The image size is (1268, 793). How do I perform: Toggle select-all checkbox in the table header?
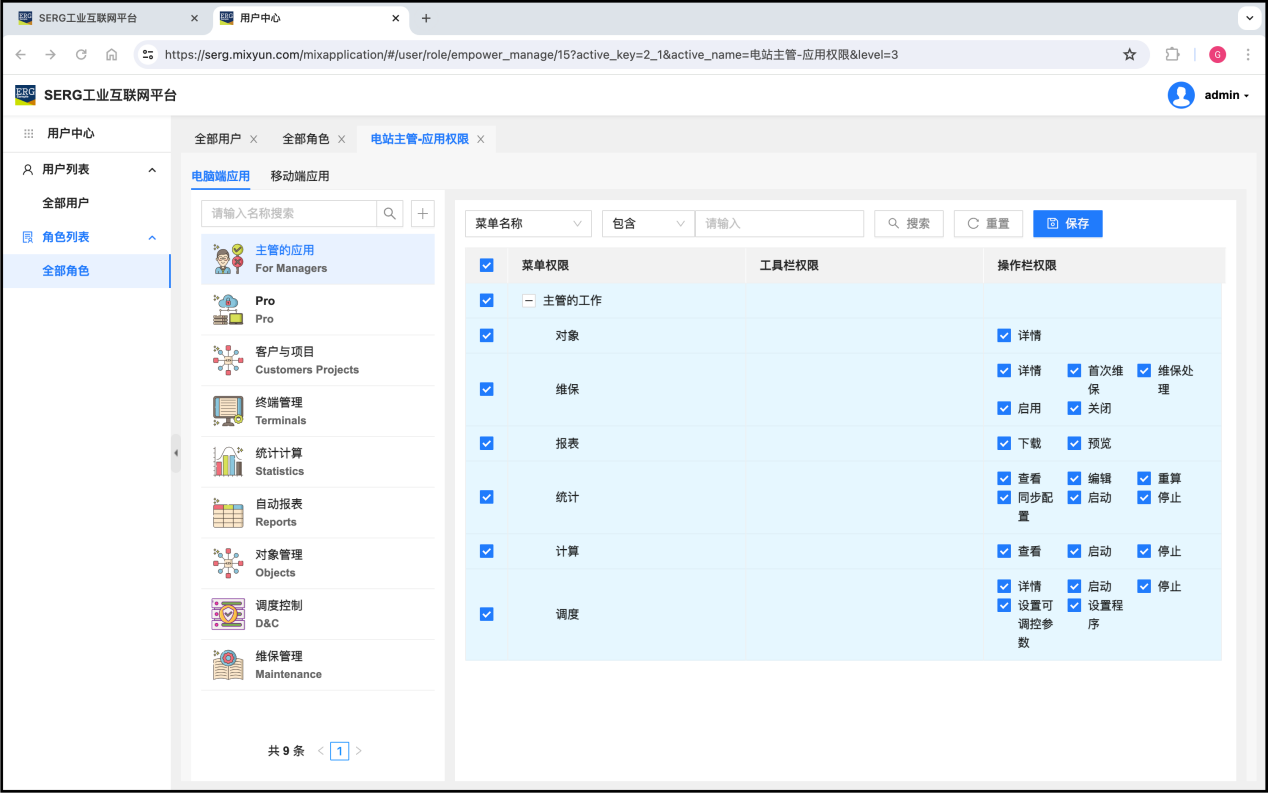click(487, 265)
